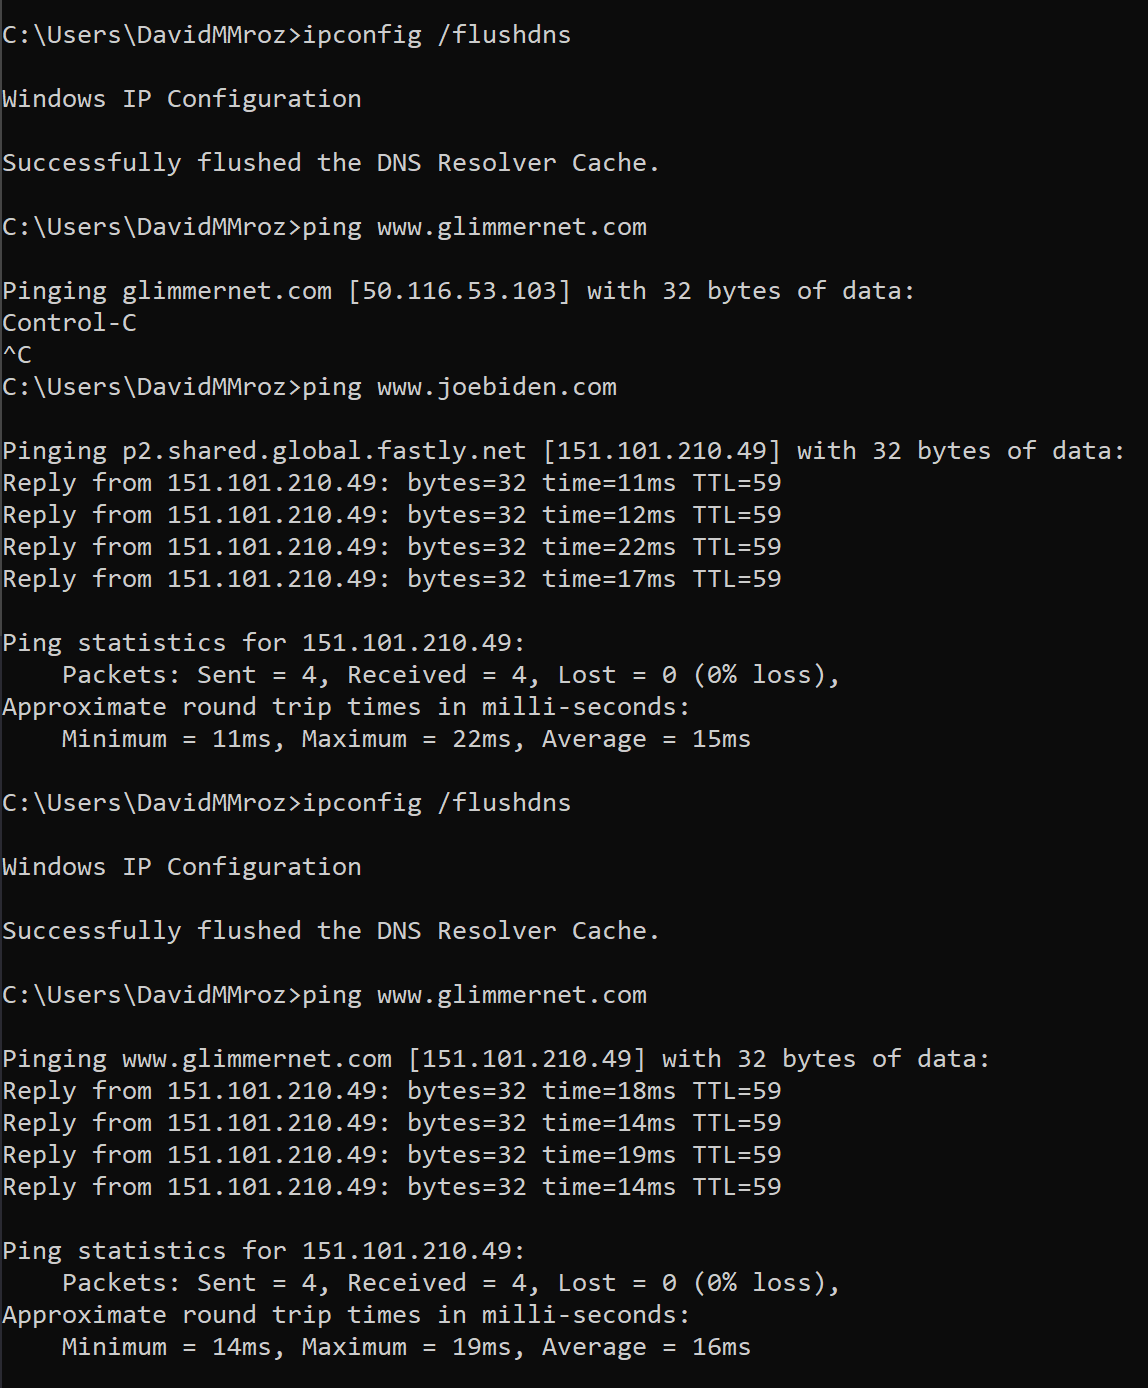Screen dimensions: 1148x1388
Task: Click the 'ping www.joebiden.com' command
Action: [x=459, y=387]
